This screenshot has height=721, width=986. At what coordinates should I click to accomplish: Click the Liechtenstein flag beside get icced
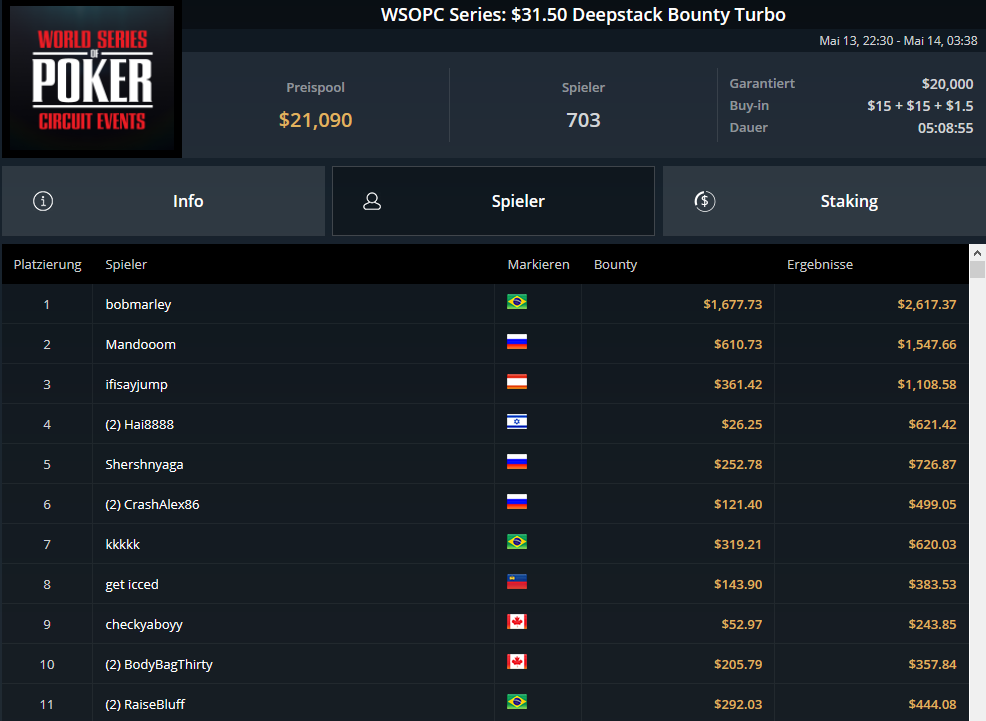coord(517,581)
